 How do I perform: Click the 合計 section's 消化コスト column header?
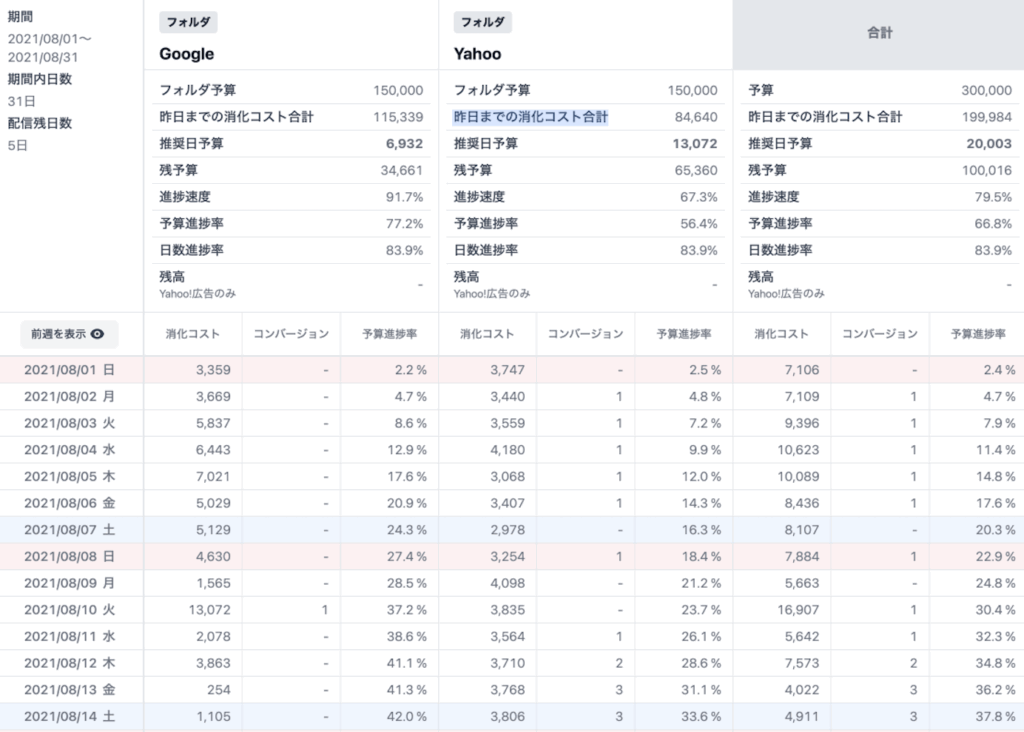[x=781, y=334]
